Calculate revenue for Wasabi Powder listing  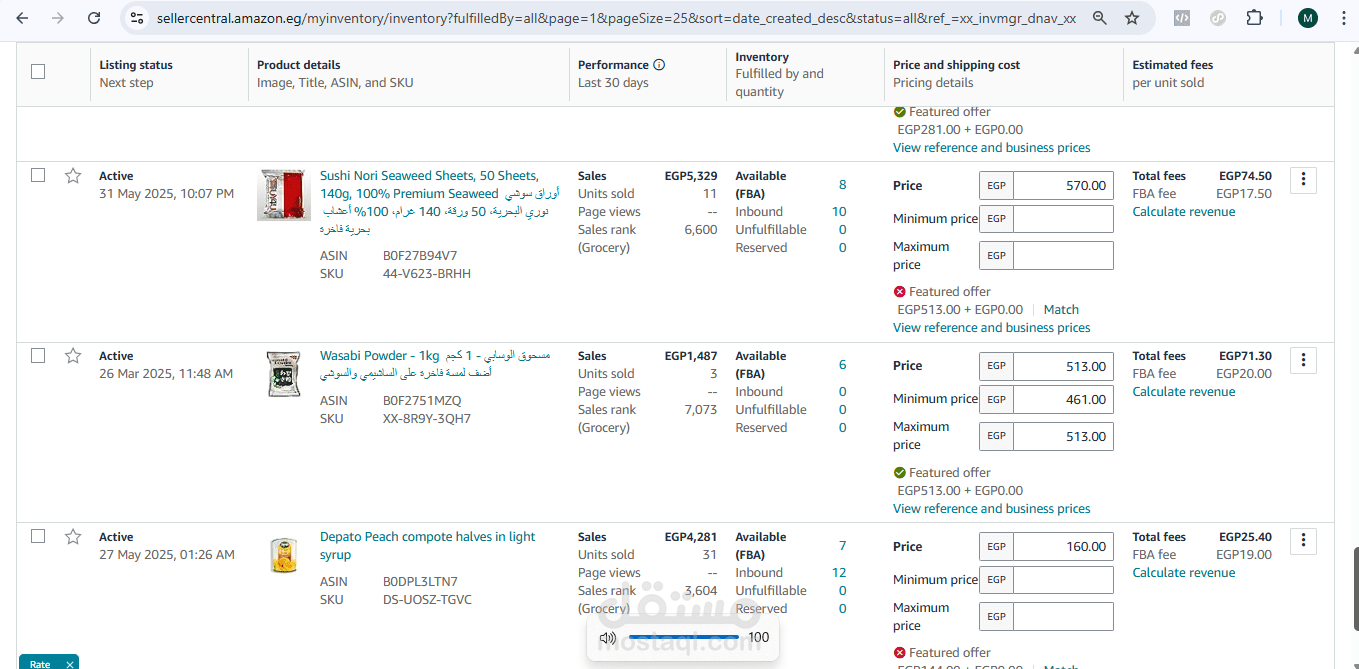coord(1183,392)
